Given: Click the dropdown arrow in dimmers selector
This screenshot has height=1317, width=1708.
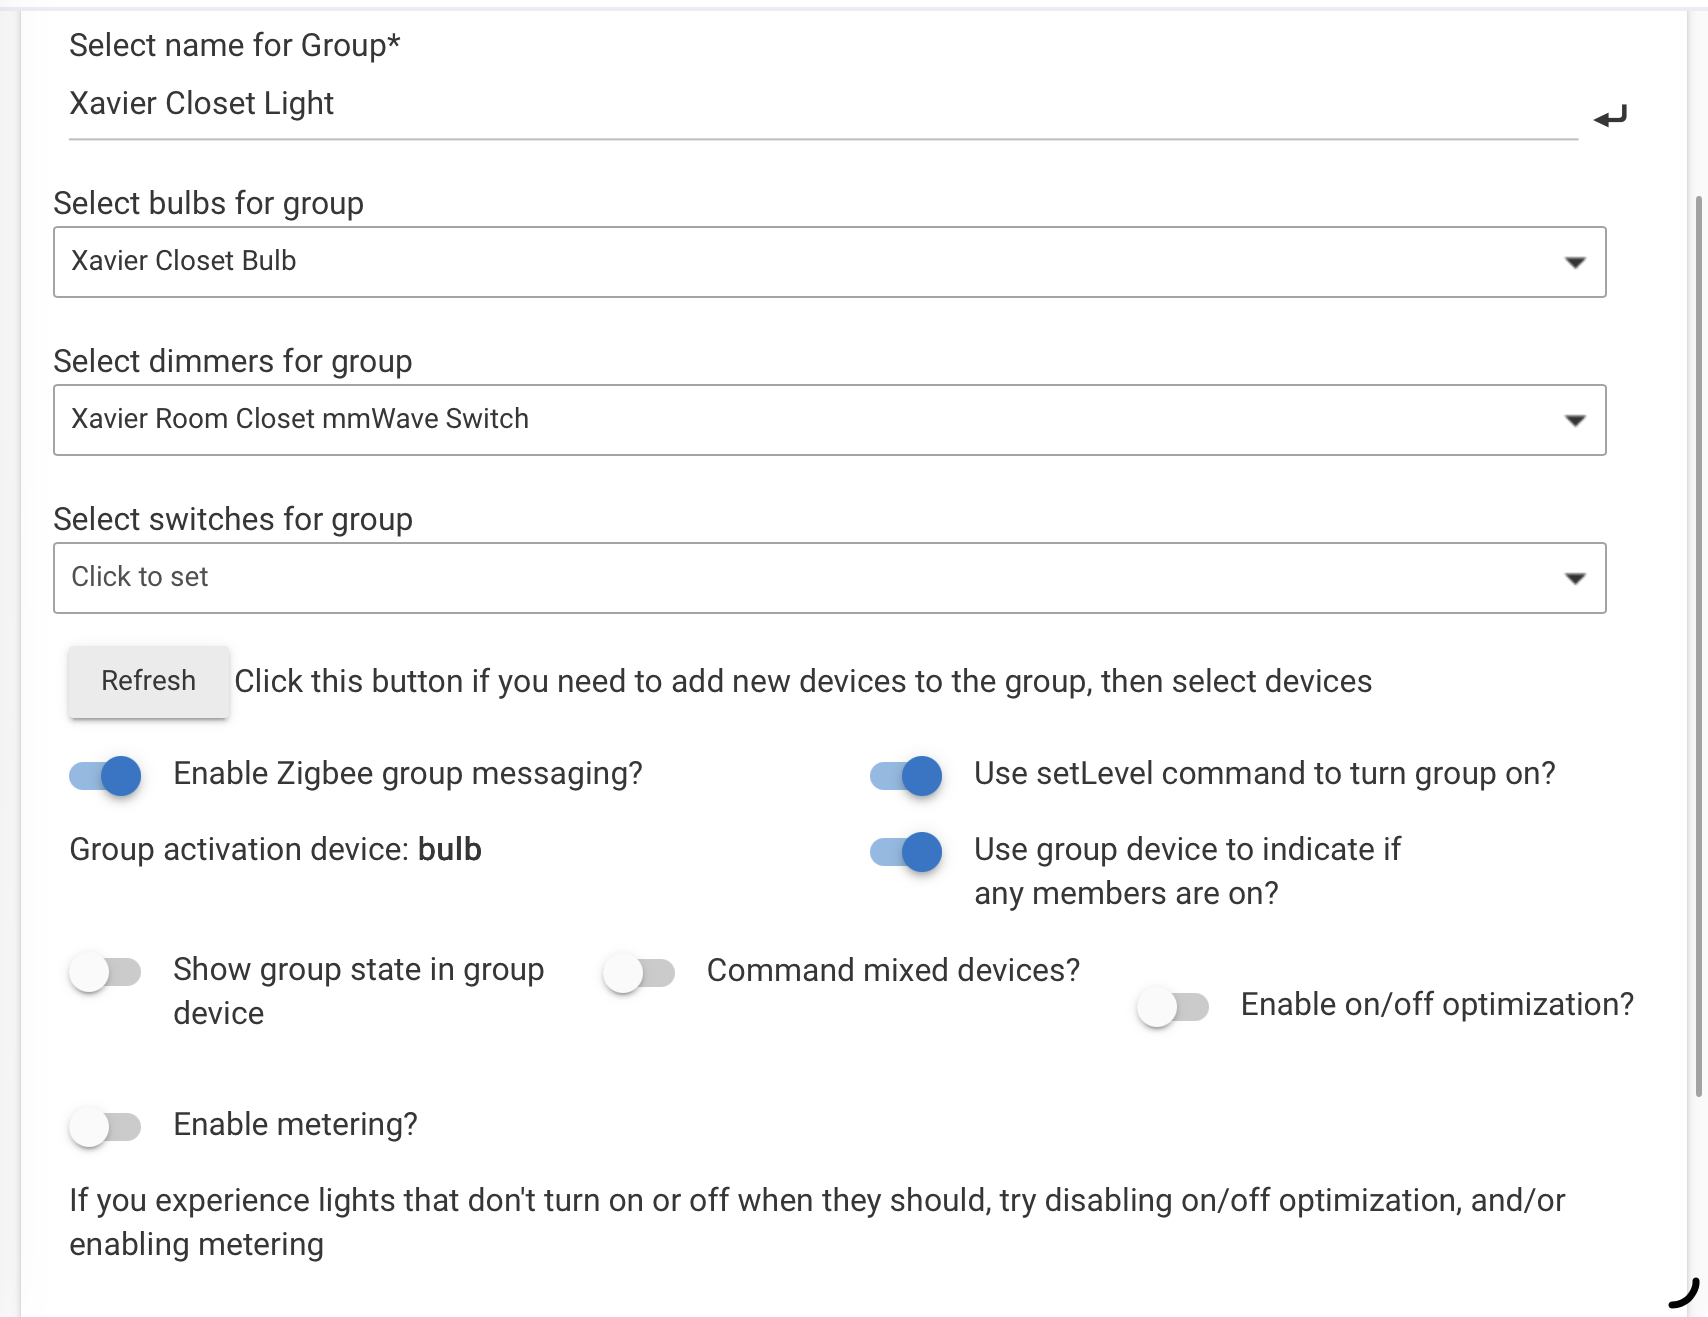Looking at the screenshot, I should [1575, 420].
